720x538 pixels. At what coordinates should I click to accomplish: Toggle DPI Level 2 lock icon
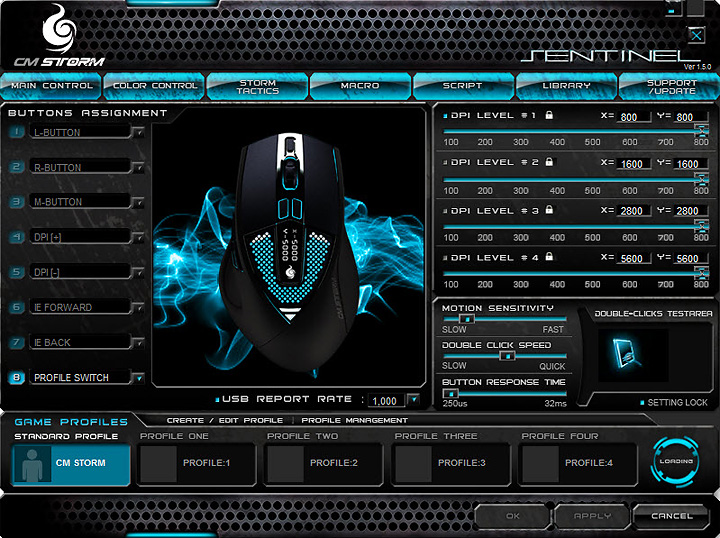pos(549,162)
